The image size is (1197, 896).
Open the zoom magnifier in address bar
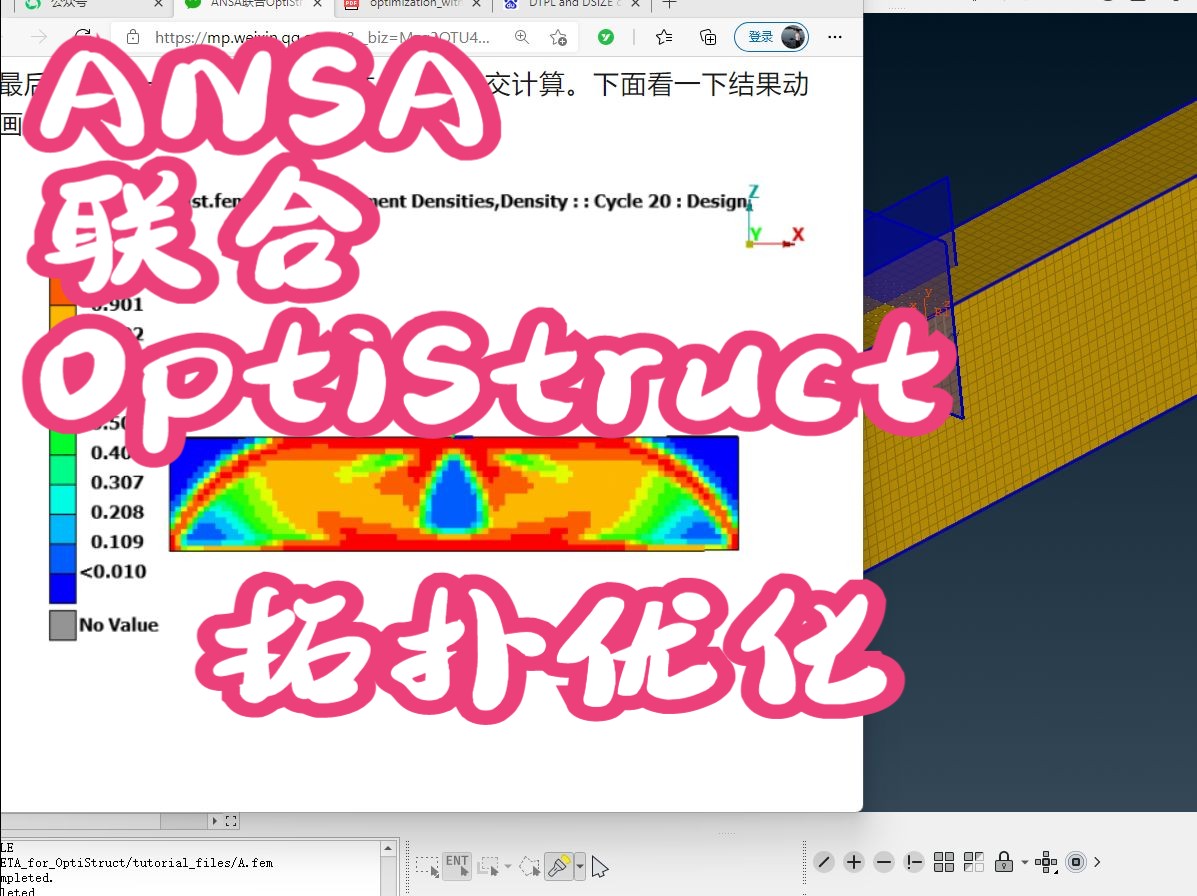coord(522,37)
